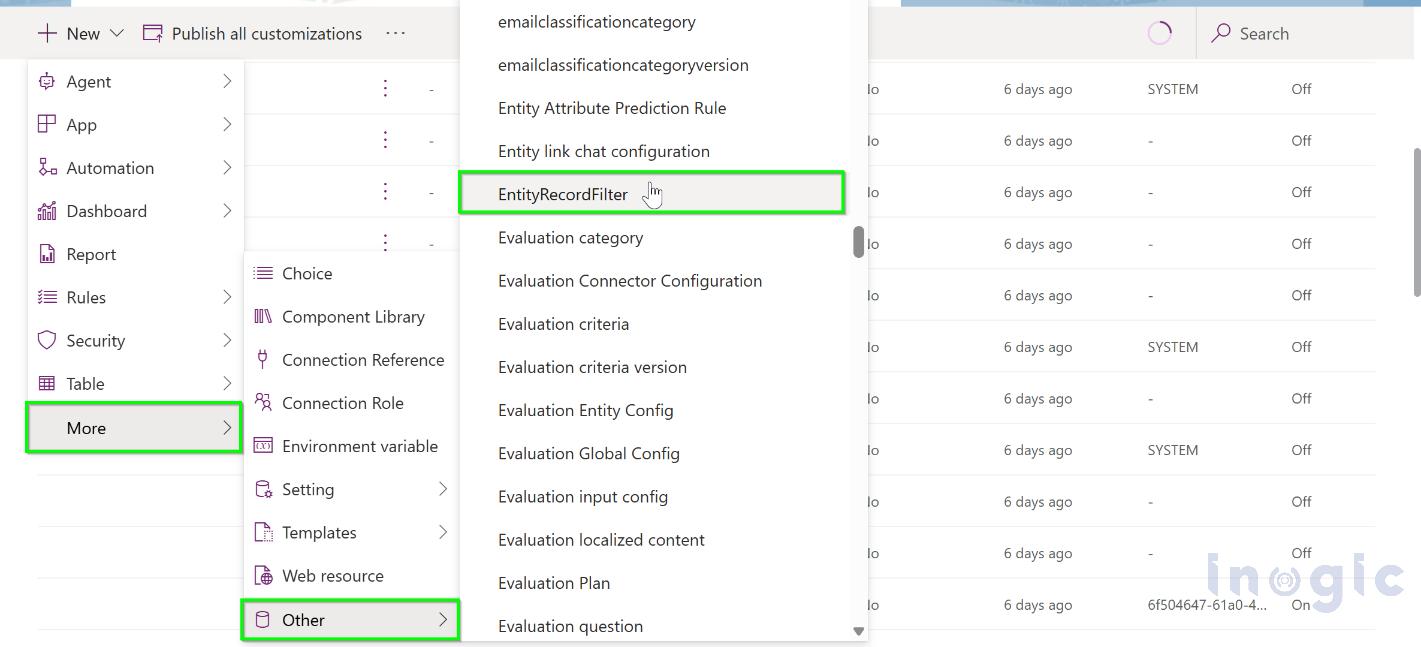The image size is (1421, 647).
Task: Select EntityRecordFilter from the list
Action: point(651,193)
